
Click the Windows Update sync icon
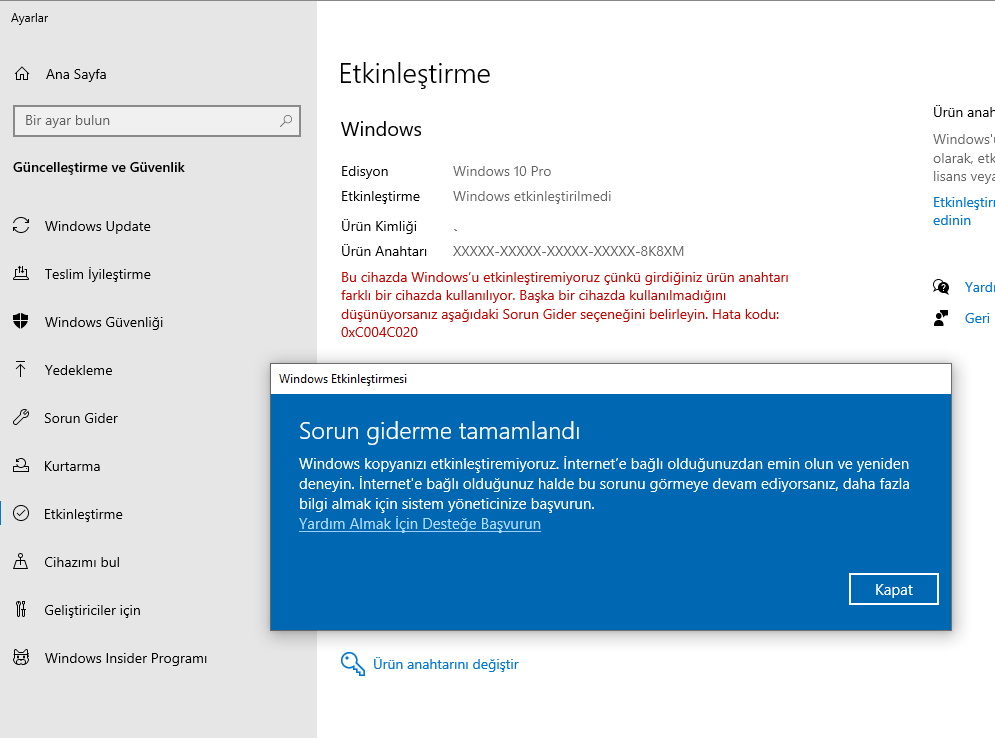(x=21, y=225)
